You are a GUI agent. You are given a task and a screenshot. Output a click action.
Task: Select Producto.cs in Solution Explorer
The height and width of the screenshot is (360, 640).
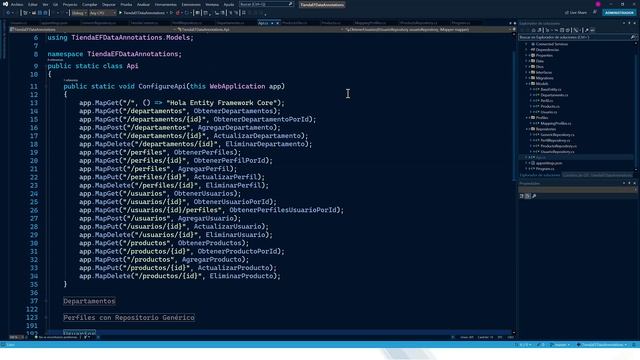(x=550, y=107)
